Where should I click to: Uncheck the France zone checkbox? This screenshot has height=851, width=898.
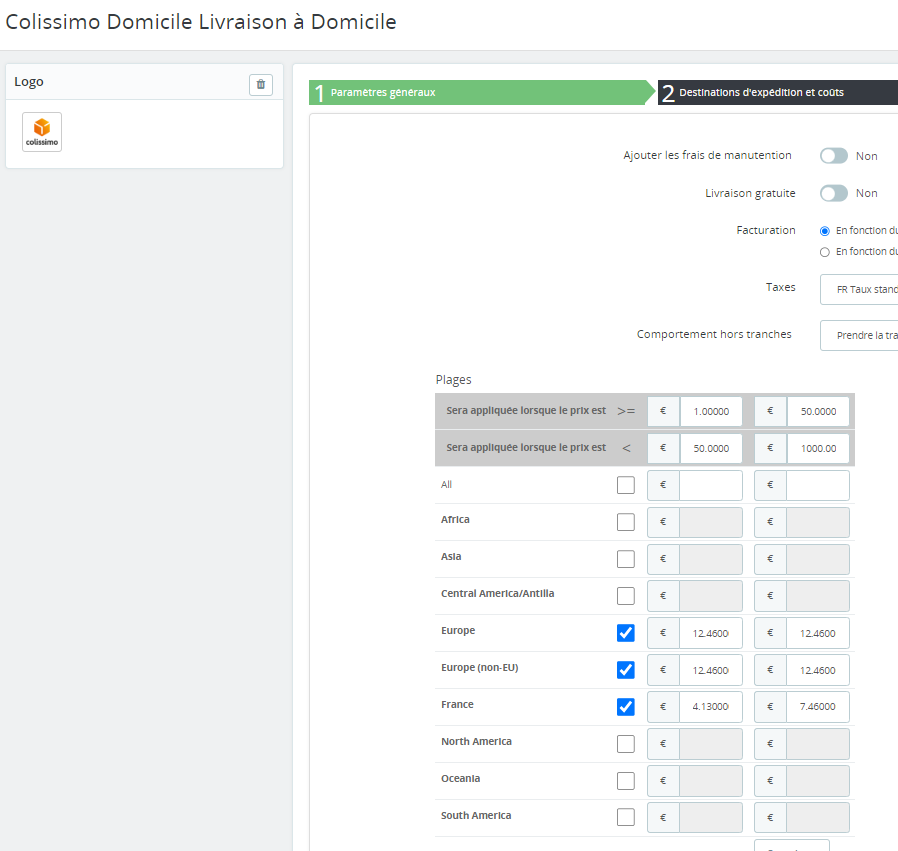point(625,707)
